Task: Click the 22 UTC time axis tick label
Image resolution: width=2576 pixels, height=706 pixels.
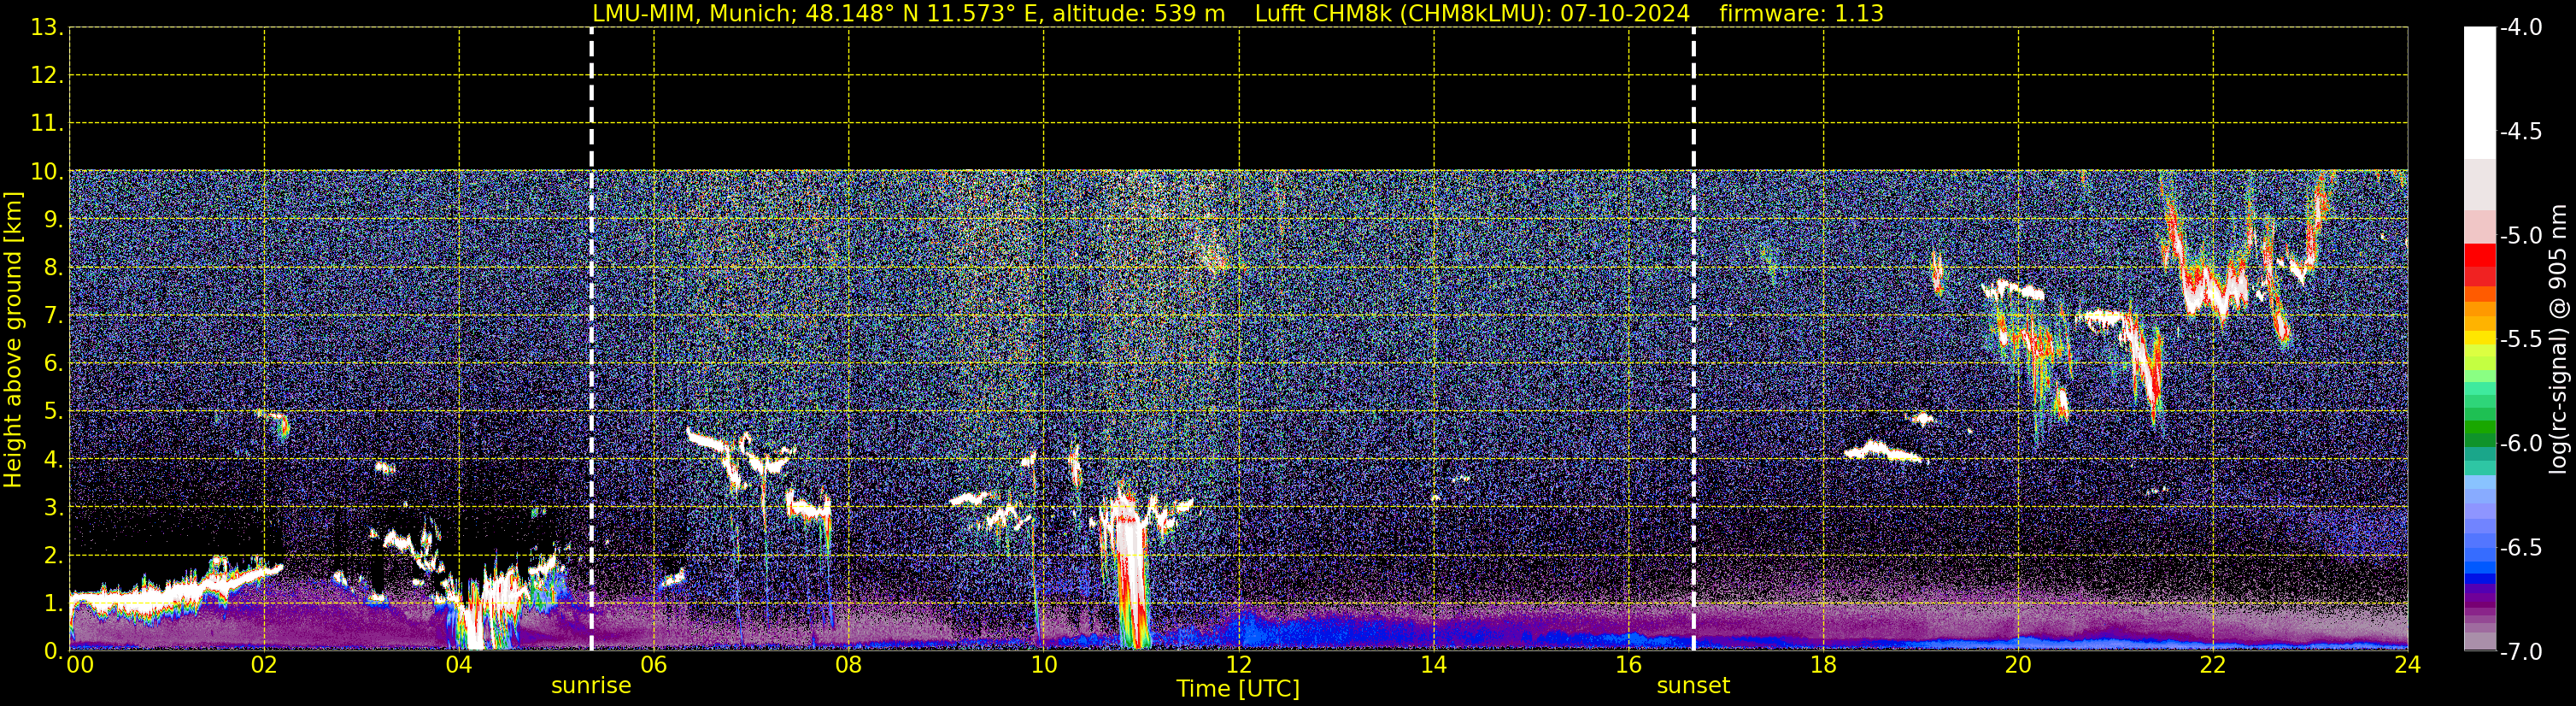Action: point(2213,665)
